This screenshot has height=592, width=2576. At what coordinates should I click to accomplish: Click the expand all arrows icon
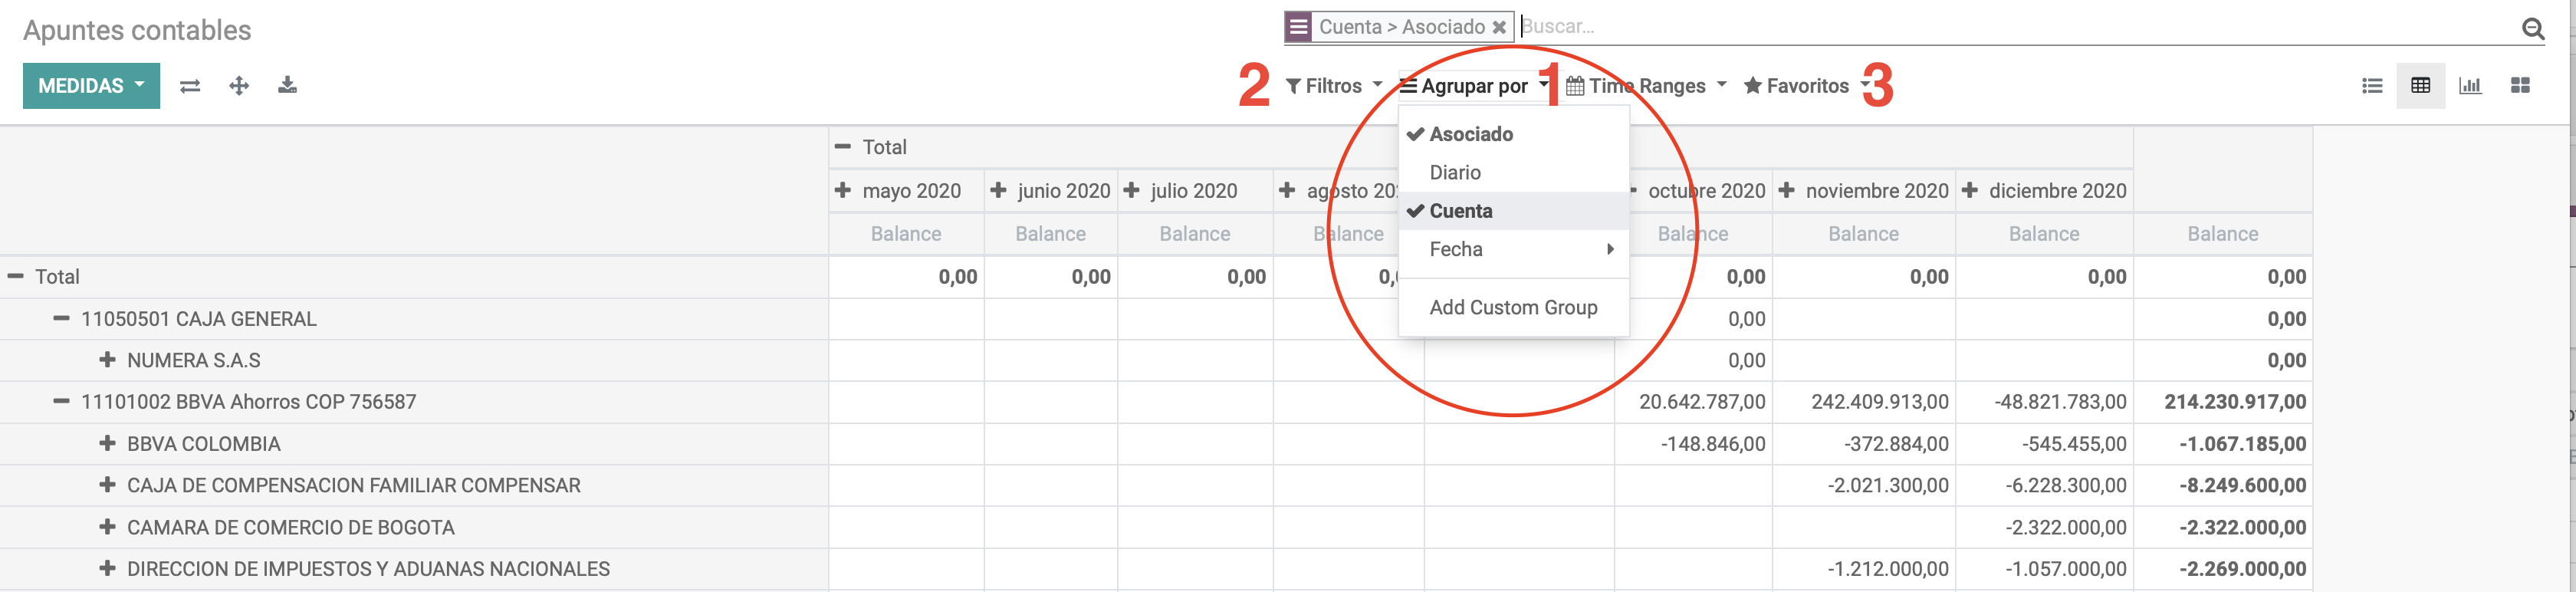(239, 86)
